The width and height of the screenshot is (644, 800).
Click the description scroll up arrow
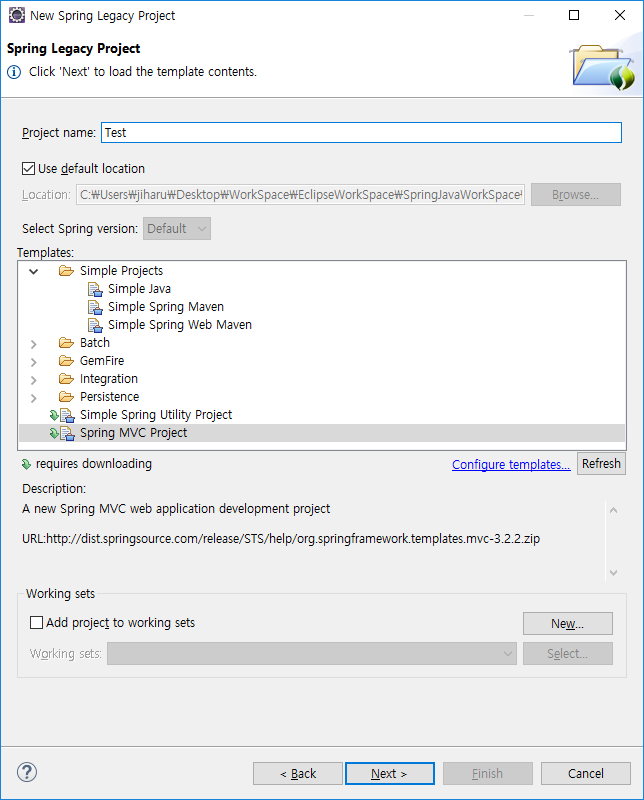click(x=613, y=510)
